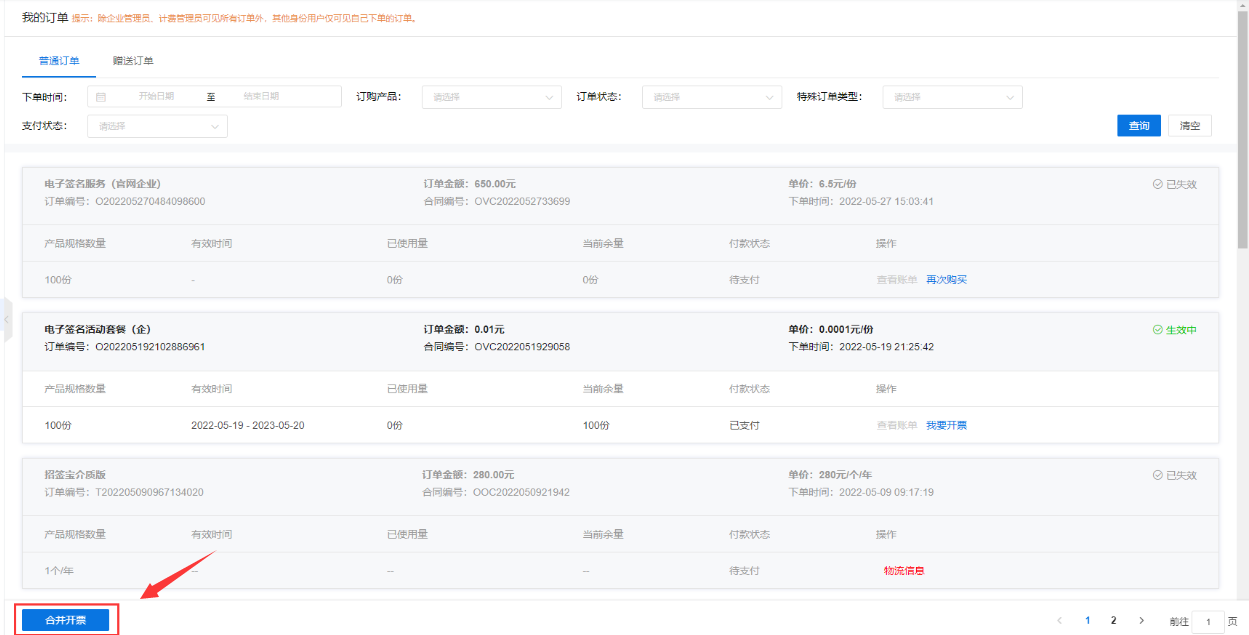Switch to the 普通订单 tab

[x=59, y=61]
